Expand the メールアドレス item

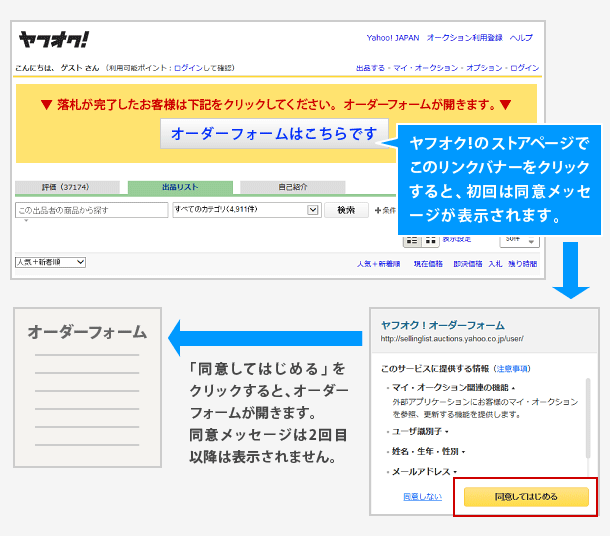point(424,472)
